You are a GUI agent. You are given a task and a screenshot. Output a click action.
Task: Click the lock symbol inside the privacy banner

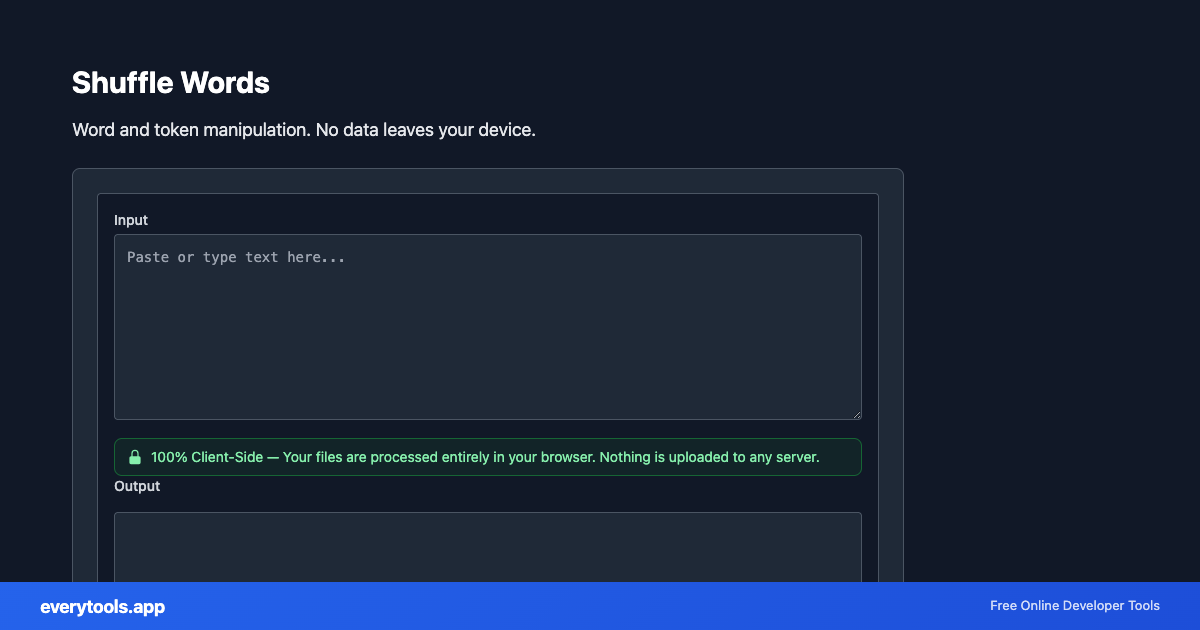136,457
